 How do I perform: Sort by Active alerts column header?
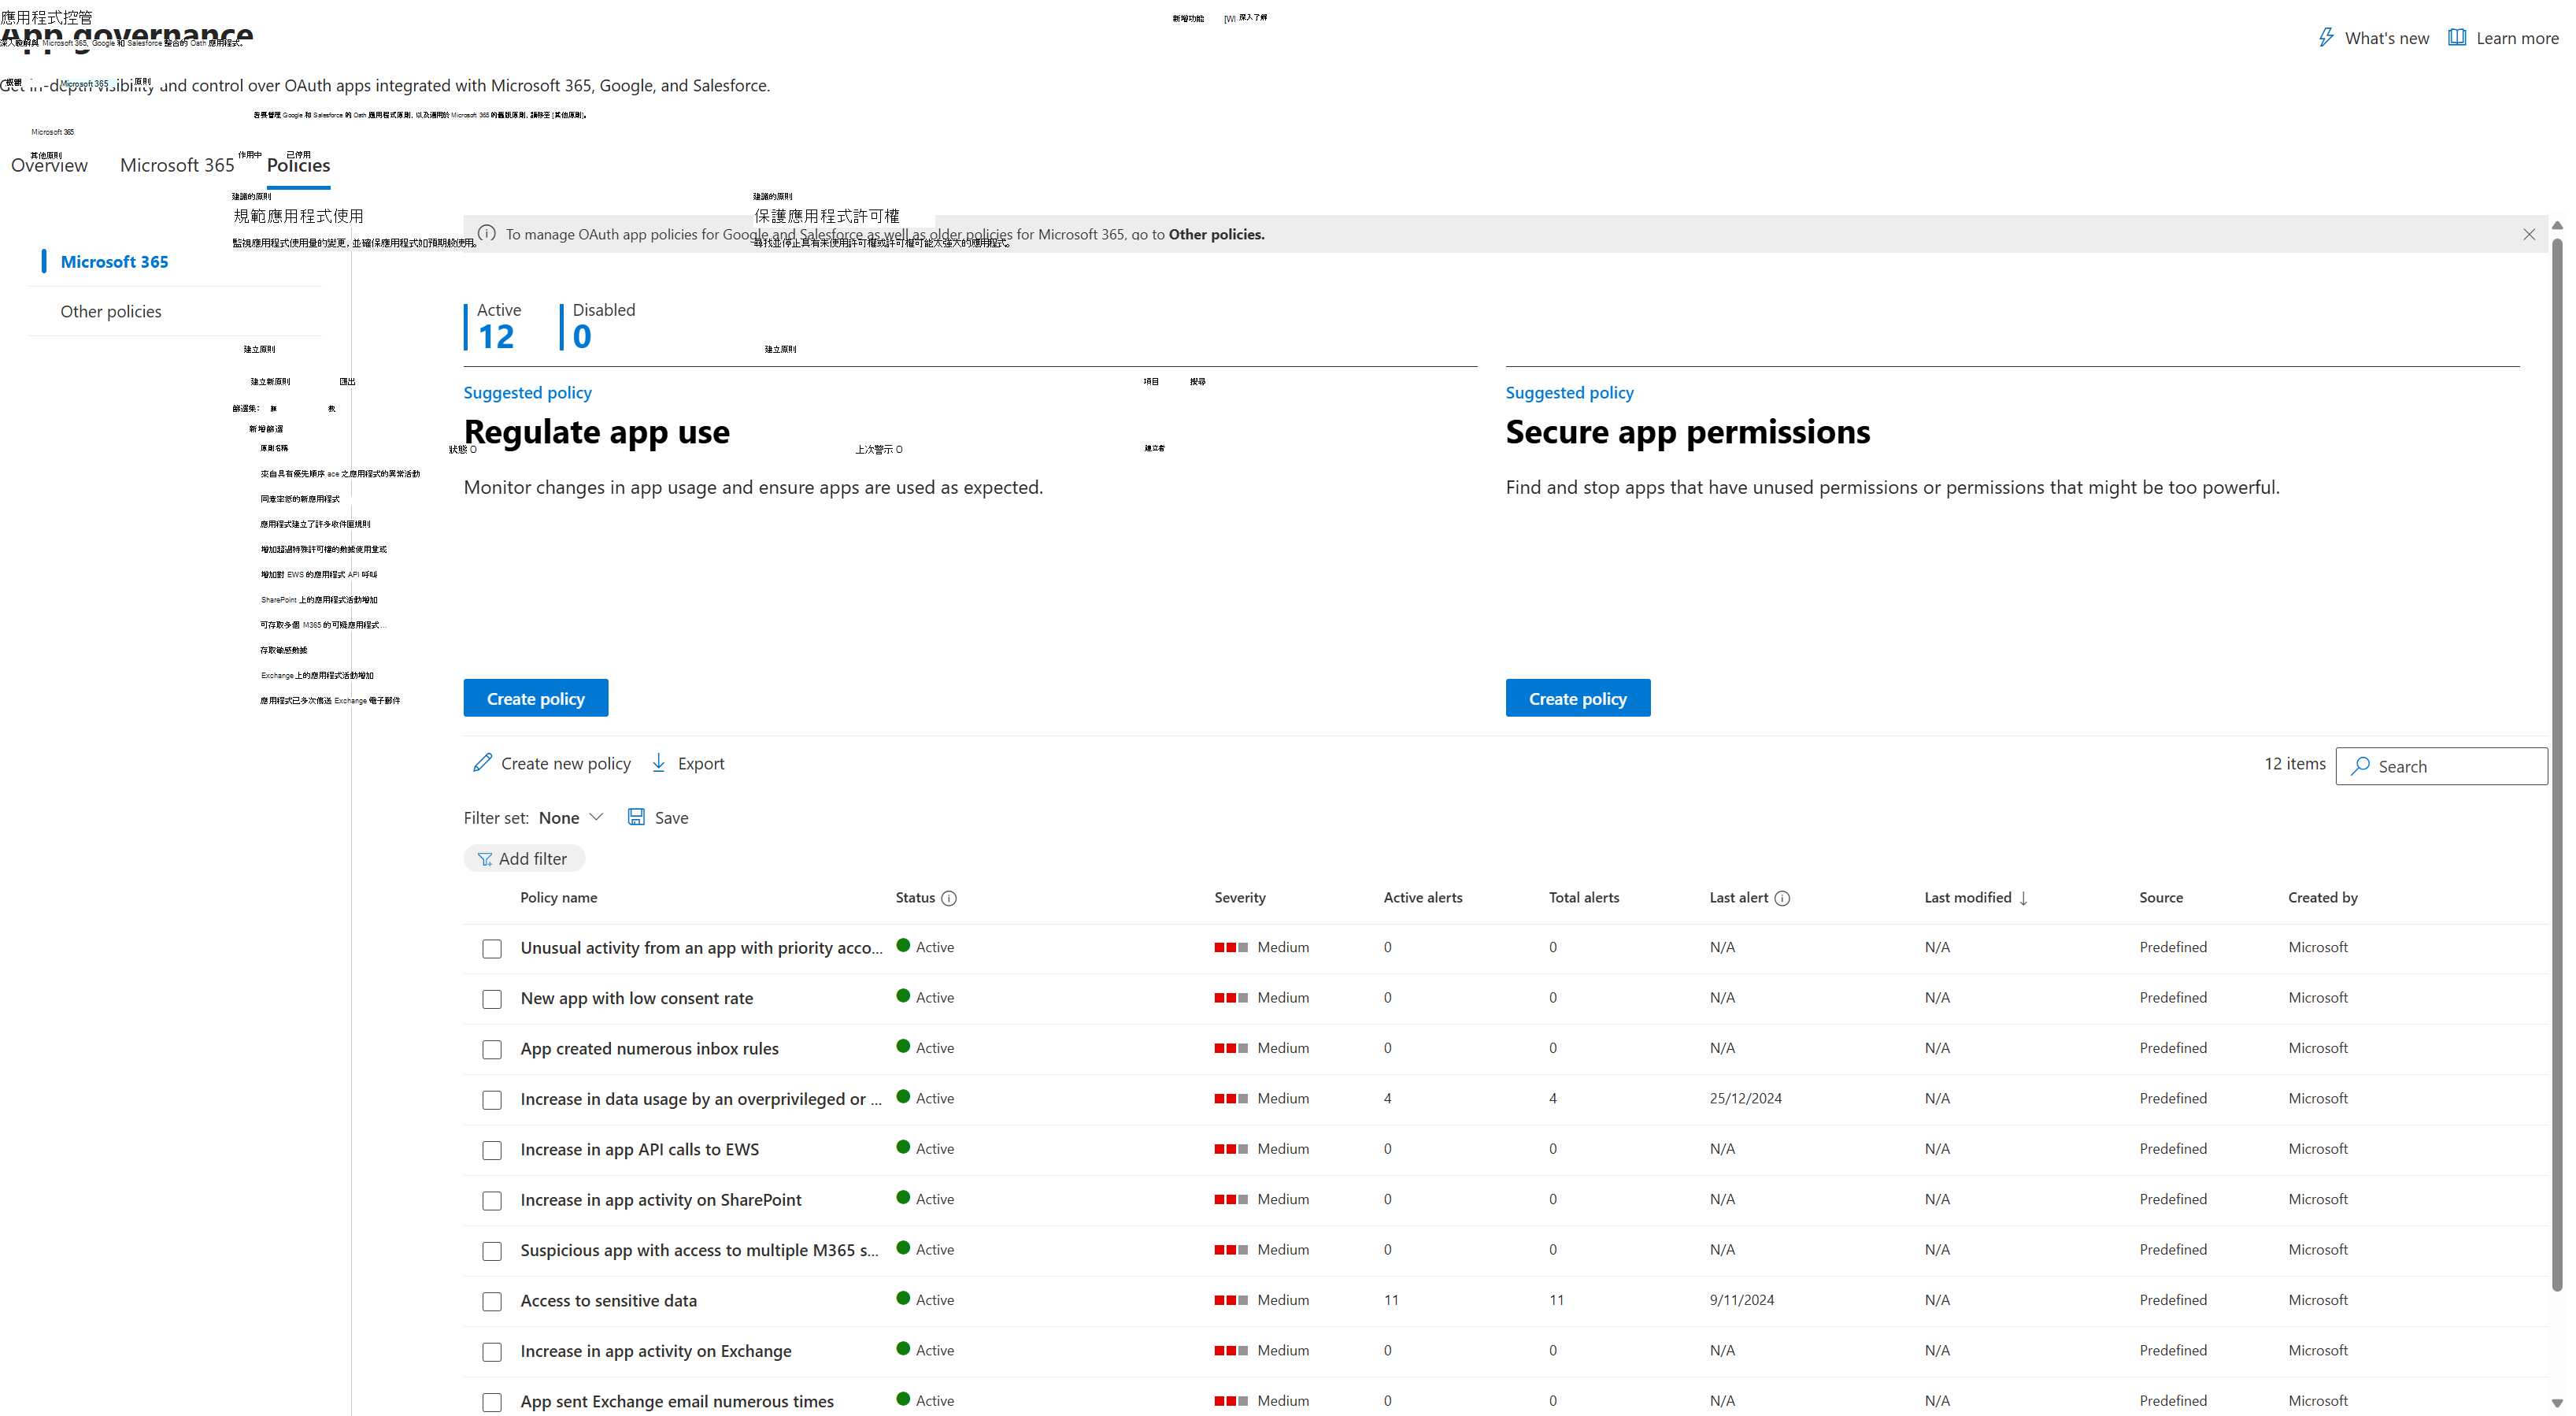[x=1423, y=898]
